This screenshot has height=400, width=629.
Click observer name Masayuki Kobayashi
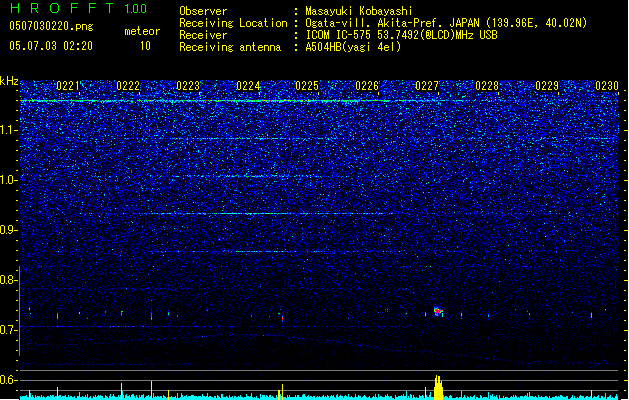[x=359, y=11]
